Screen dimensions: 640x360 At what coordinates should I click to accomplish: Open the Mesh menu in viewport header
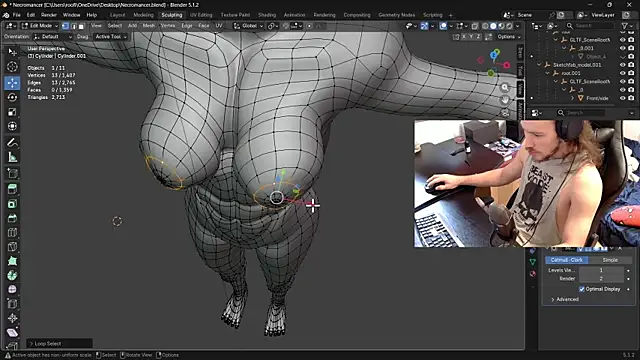[x=149, y=26]
